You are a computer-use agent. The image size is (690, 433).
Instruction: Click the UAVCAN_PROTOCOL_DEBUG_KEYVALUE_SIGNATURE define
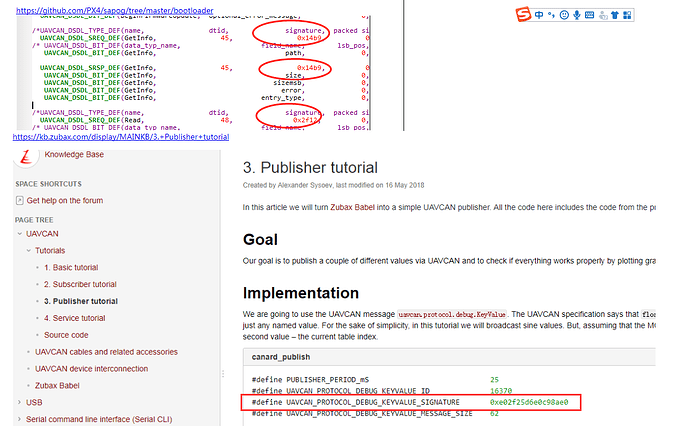click(356, 402)
